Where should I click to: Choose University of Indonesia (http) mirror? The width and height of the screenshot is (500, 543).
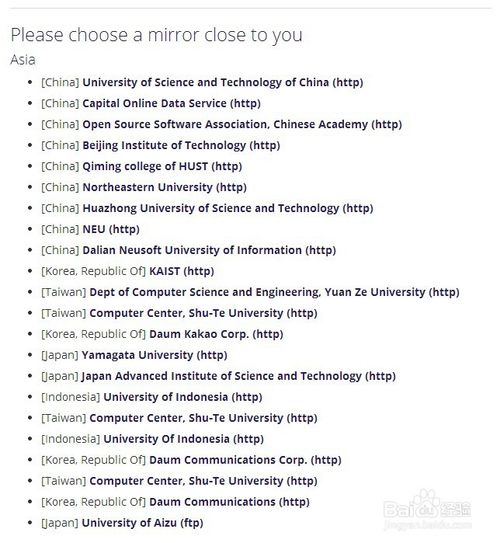[x=183, y=397]
